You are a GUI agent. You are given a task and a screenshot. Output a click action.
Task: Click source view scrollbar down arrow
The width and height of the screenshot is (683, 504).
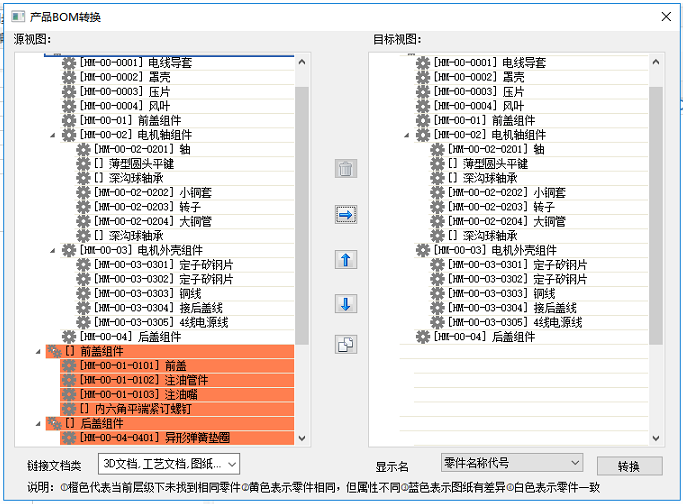point(302,438)
